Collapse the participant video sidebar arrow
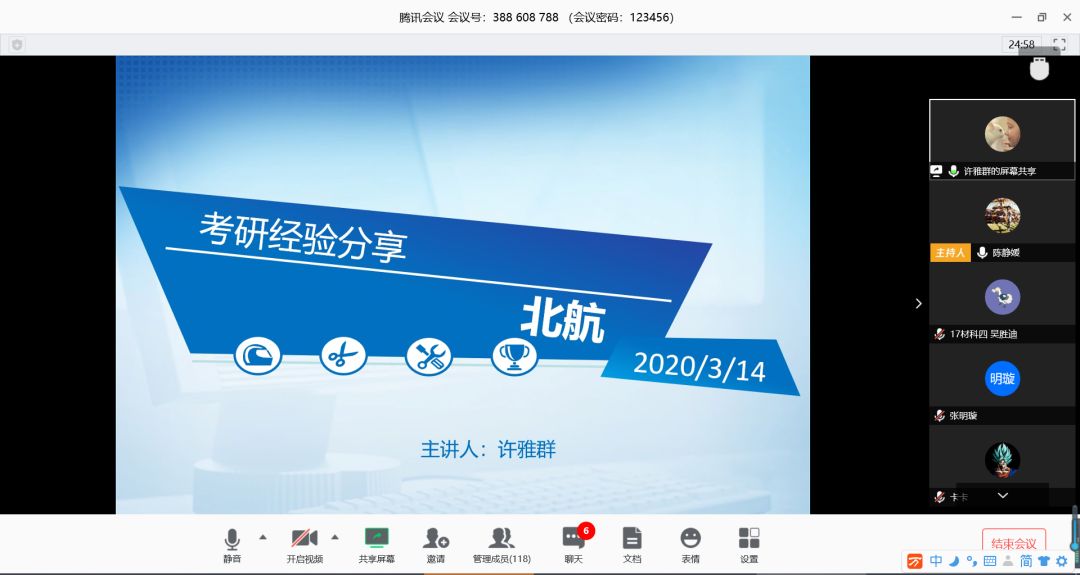1080x575 pixels. point(918,303)
